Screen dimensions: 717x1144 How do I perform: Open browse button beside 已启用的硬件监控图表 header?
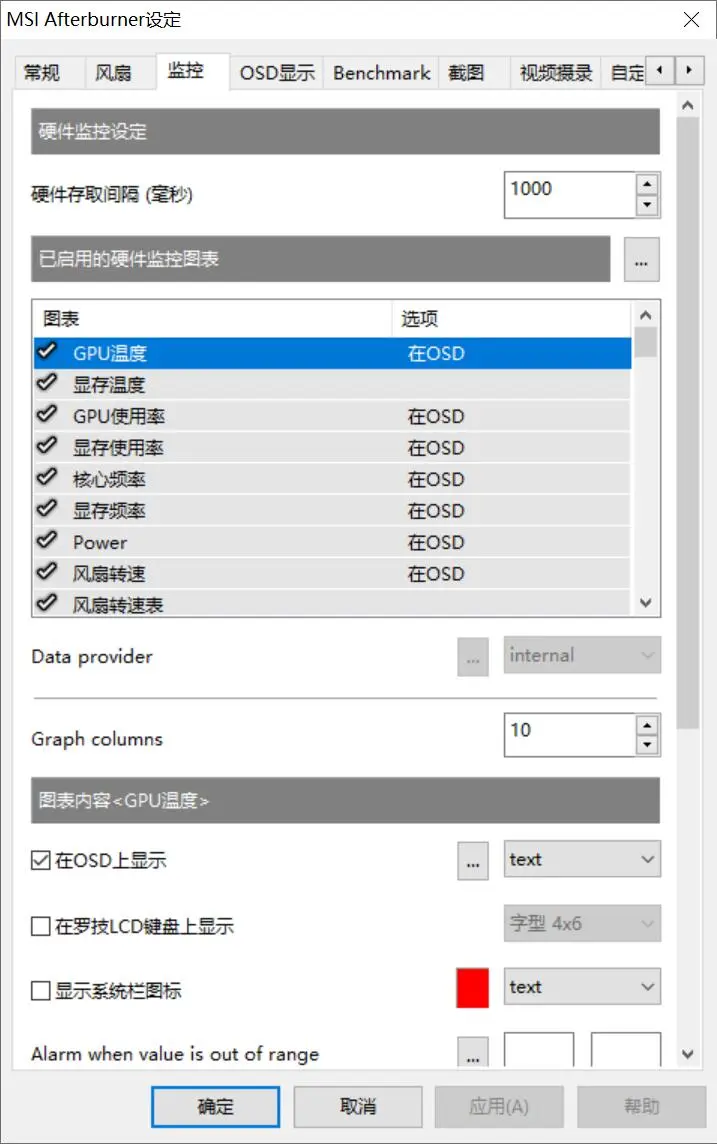[x=641, y=259]
